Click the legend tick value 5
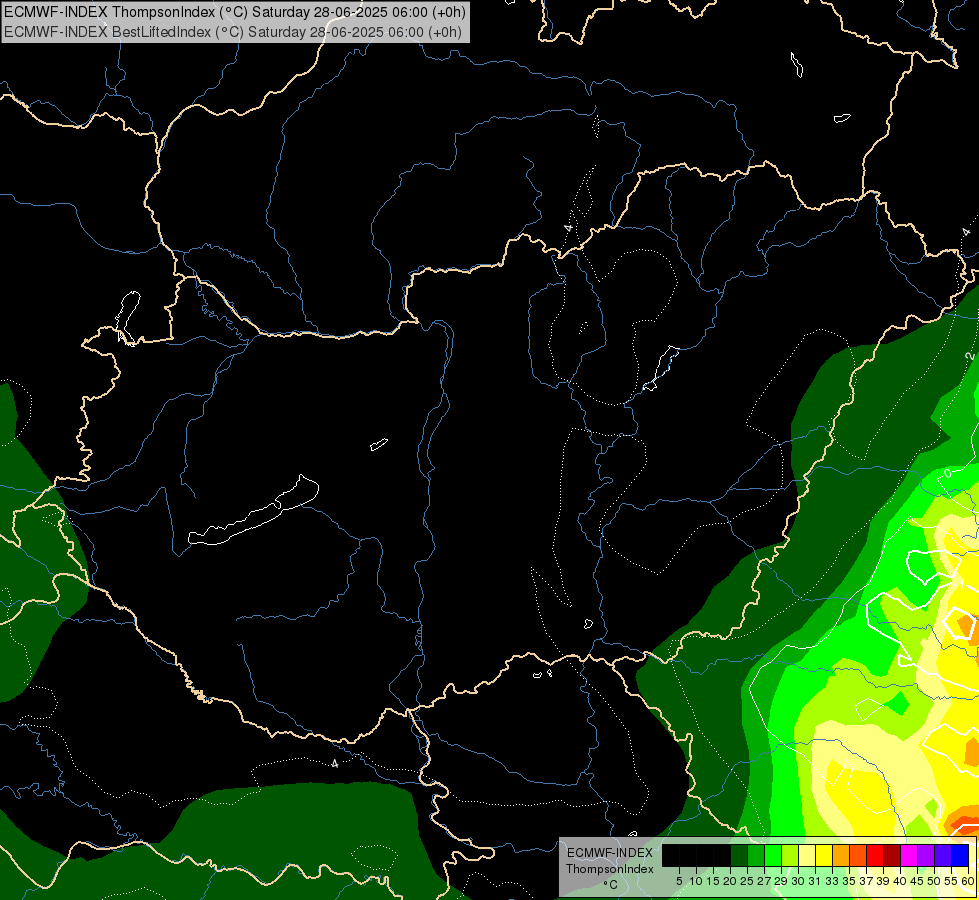979x900 pixels. [x=679, y=881]
